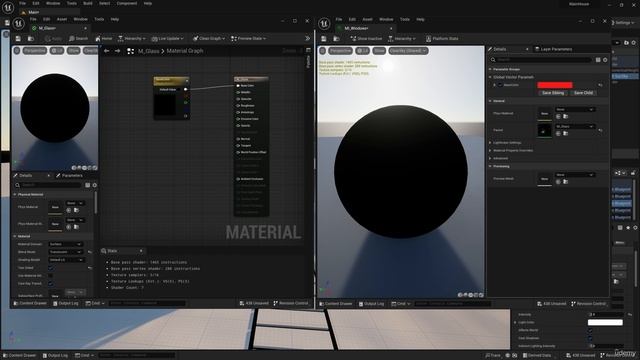Open the Opacity (Shared) view mode dropdown
This screenshot has width=640, height=360.
point(408,51)
